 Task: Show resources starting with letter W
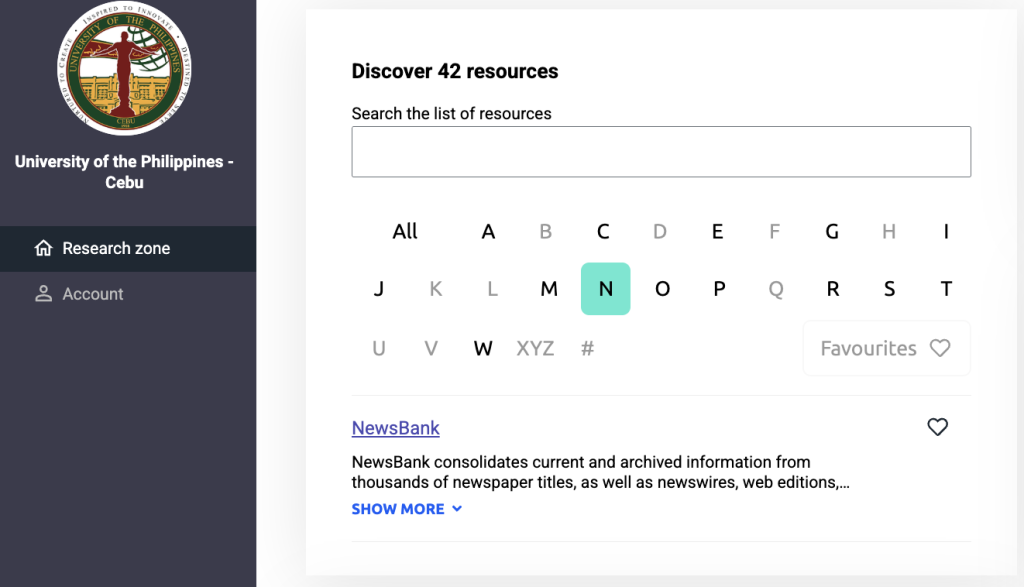click(x=483, y=349)
